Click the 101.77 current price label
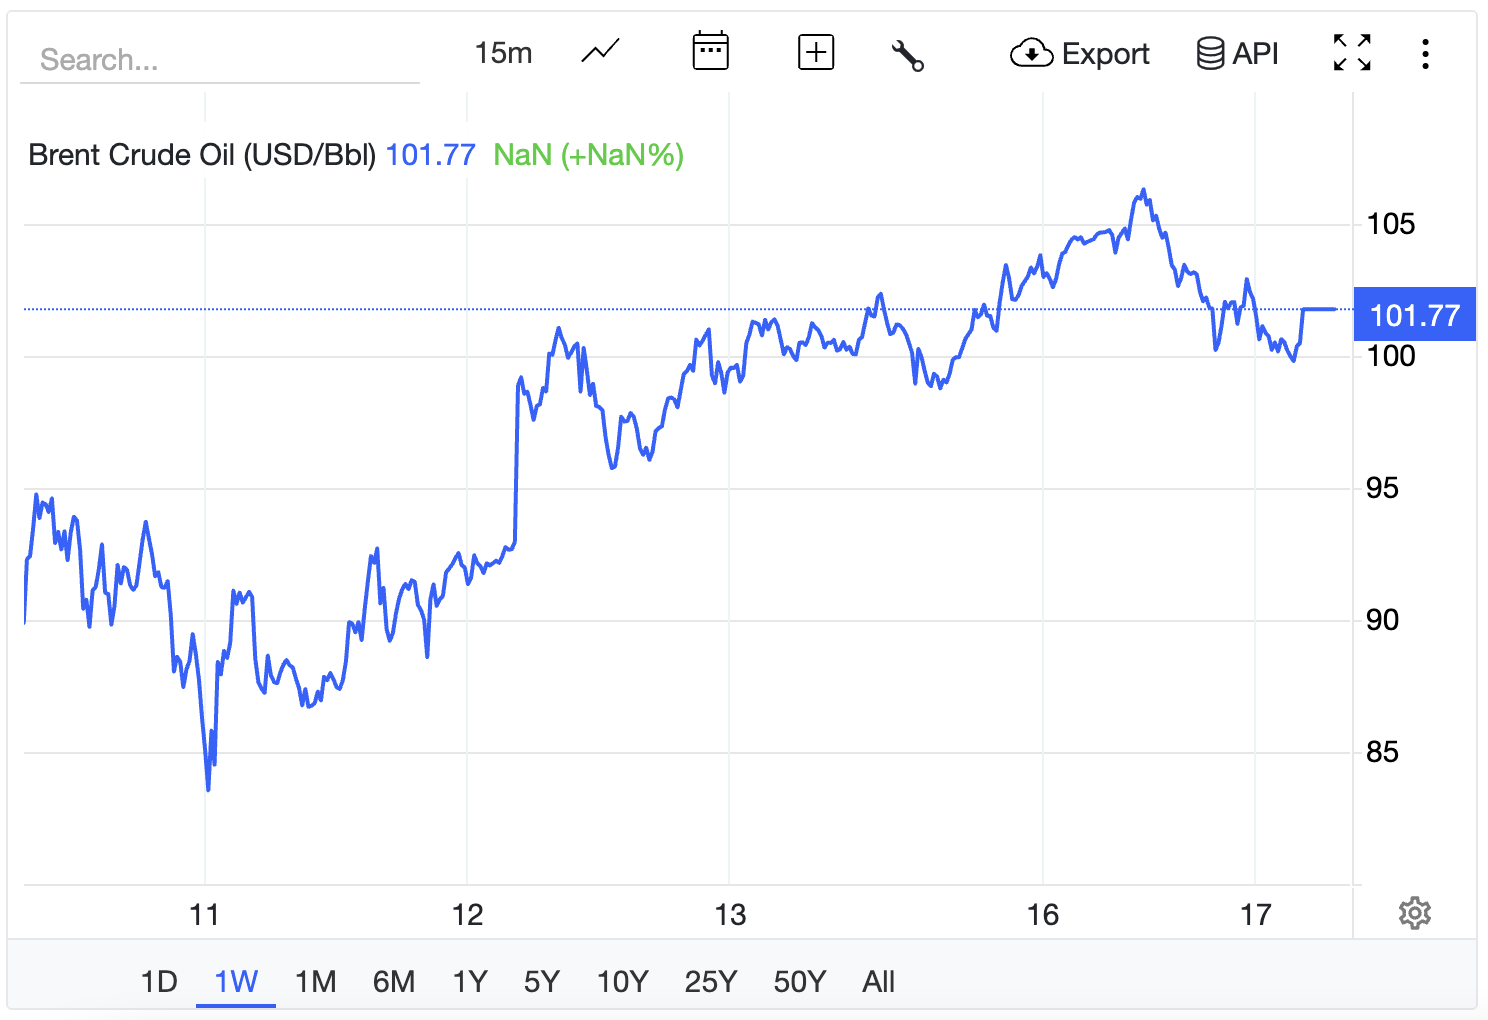1488x1020 pixels. (1414, 315)
